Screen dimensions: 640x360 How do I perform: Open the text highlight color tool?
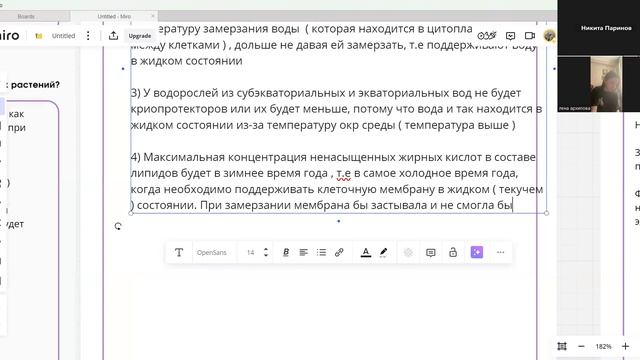coord(383,253)
